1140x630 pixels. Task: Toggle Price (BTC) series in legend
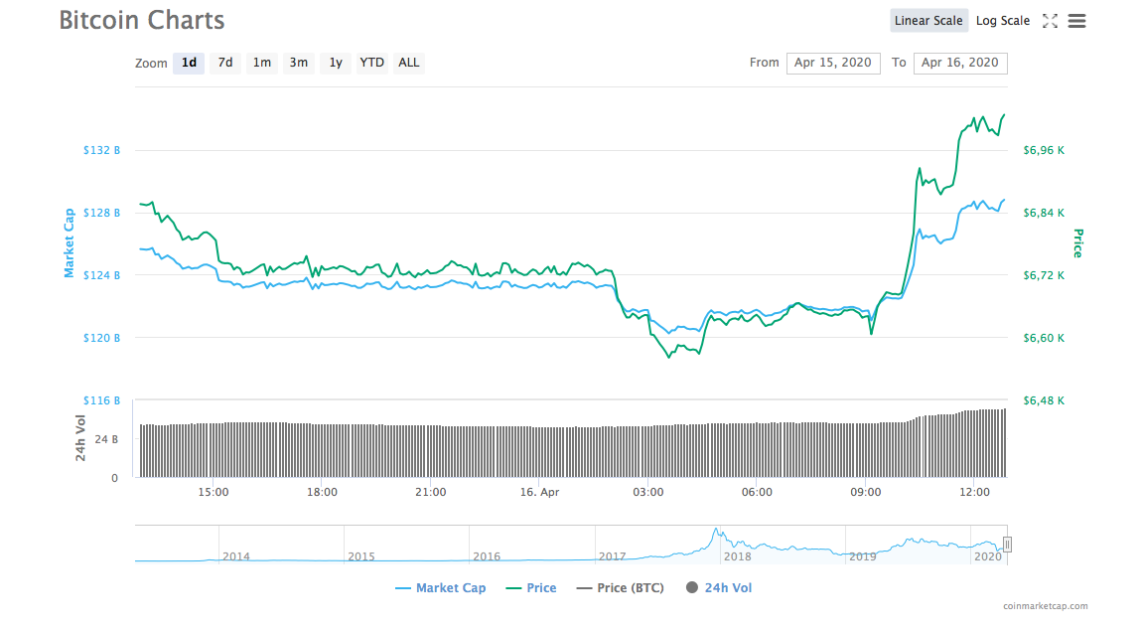pos(620,588)
